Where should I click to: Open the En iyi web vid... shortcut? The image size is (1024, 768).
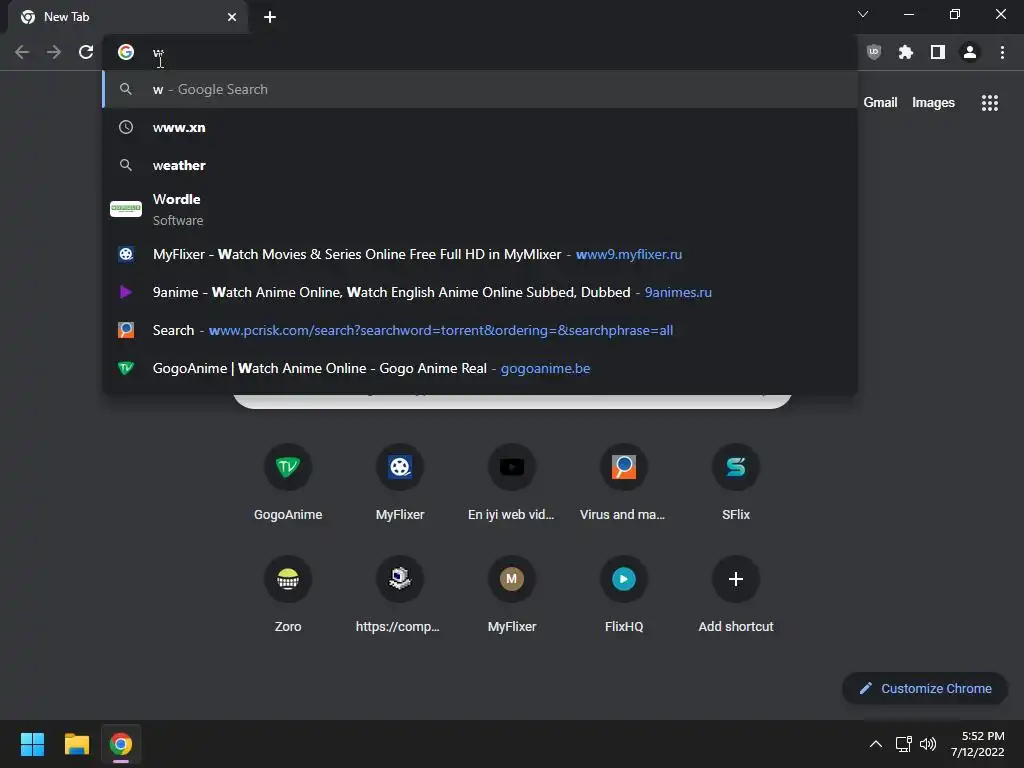tap(512, 482)
